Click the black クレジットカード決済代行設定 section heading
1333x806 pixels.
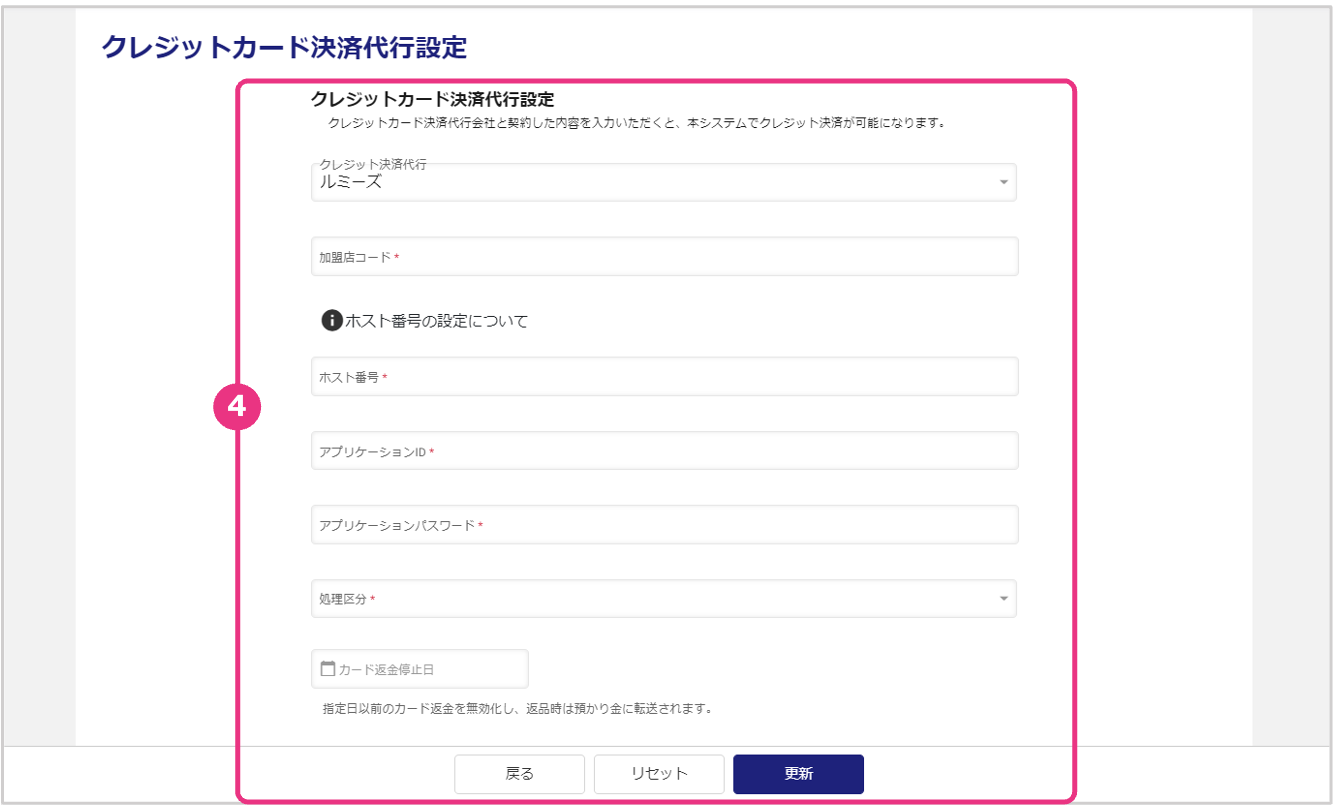tap(432, 99)
